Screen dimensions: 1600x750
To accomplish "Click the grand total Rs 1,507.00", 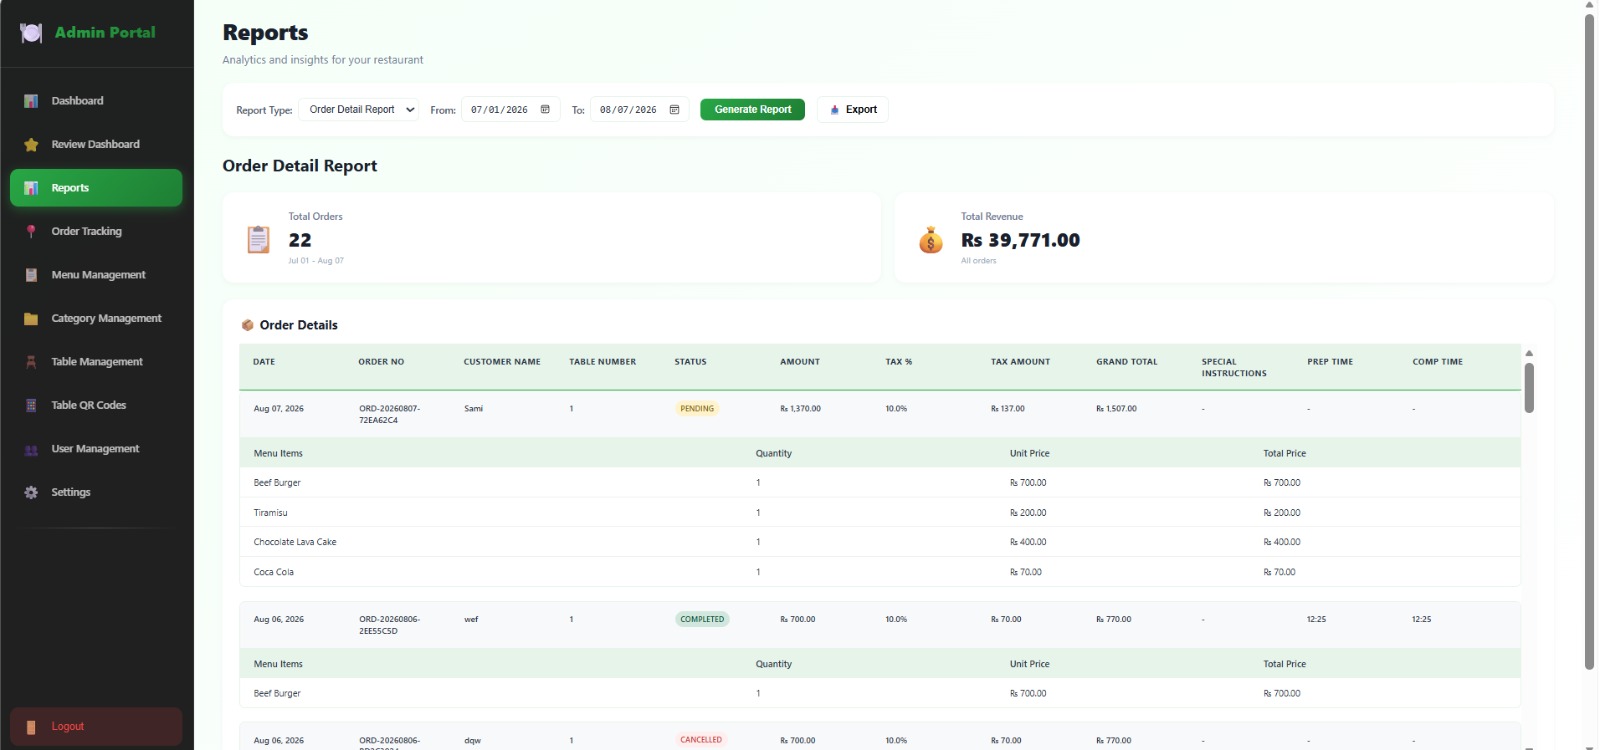I will coord(1116,409).
